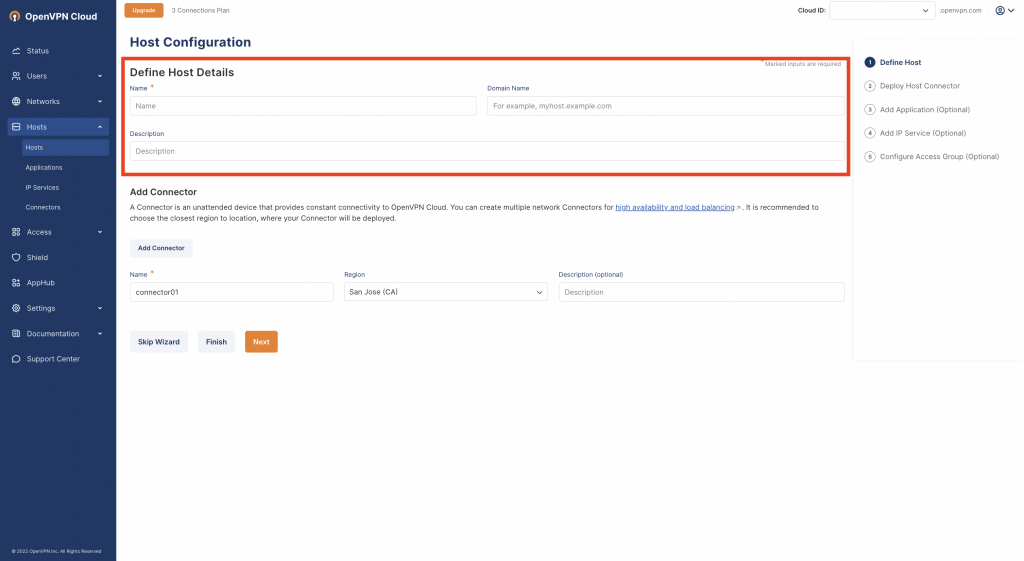Expand the Settings menu chevron
Viewport: 1024px width, 561px height.
[100, 308]
